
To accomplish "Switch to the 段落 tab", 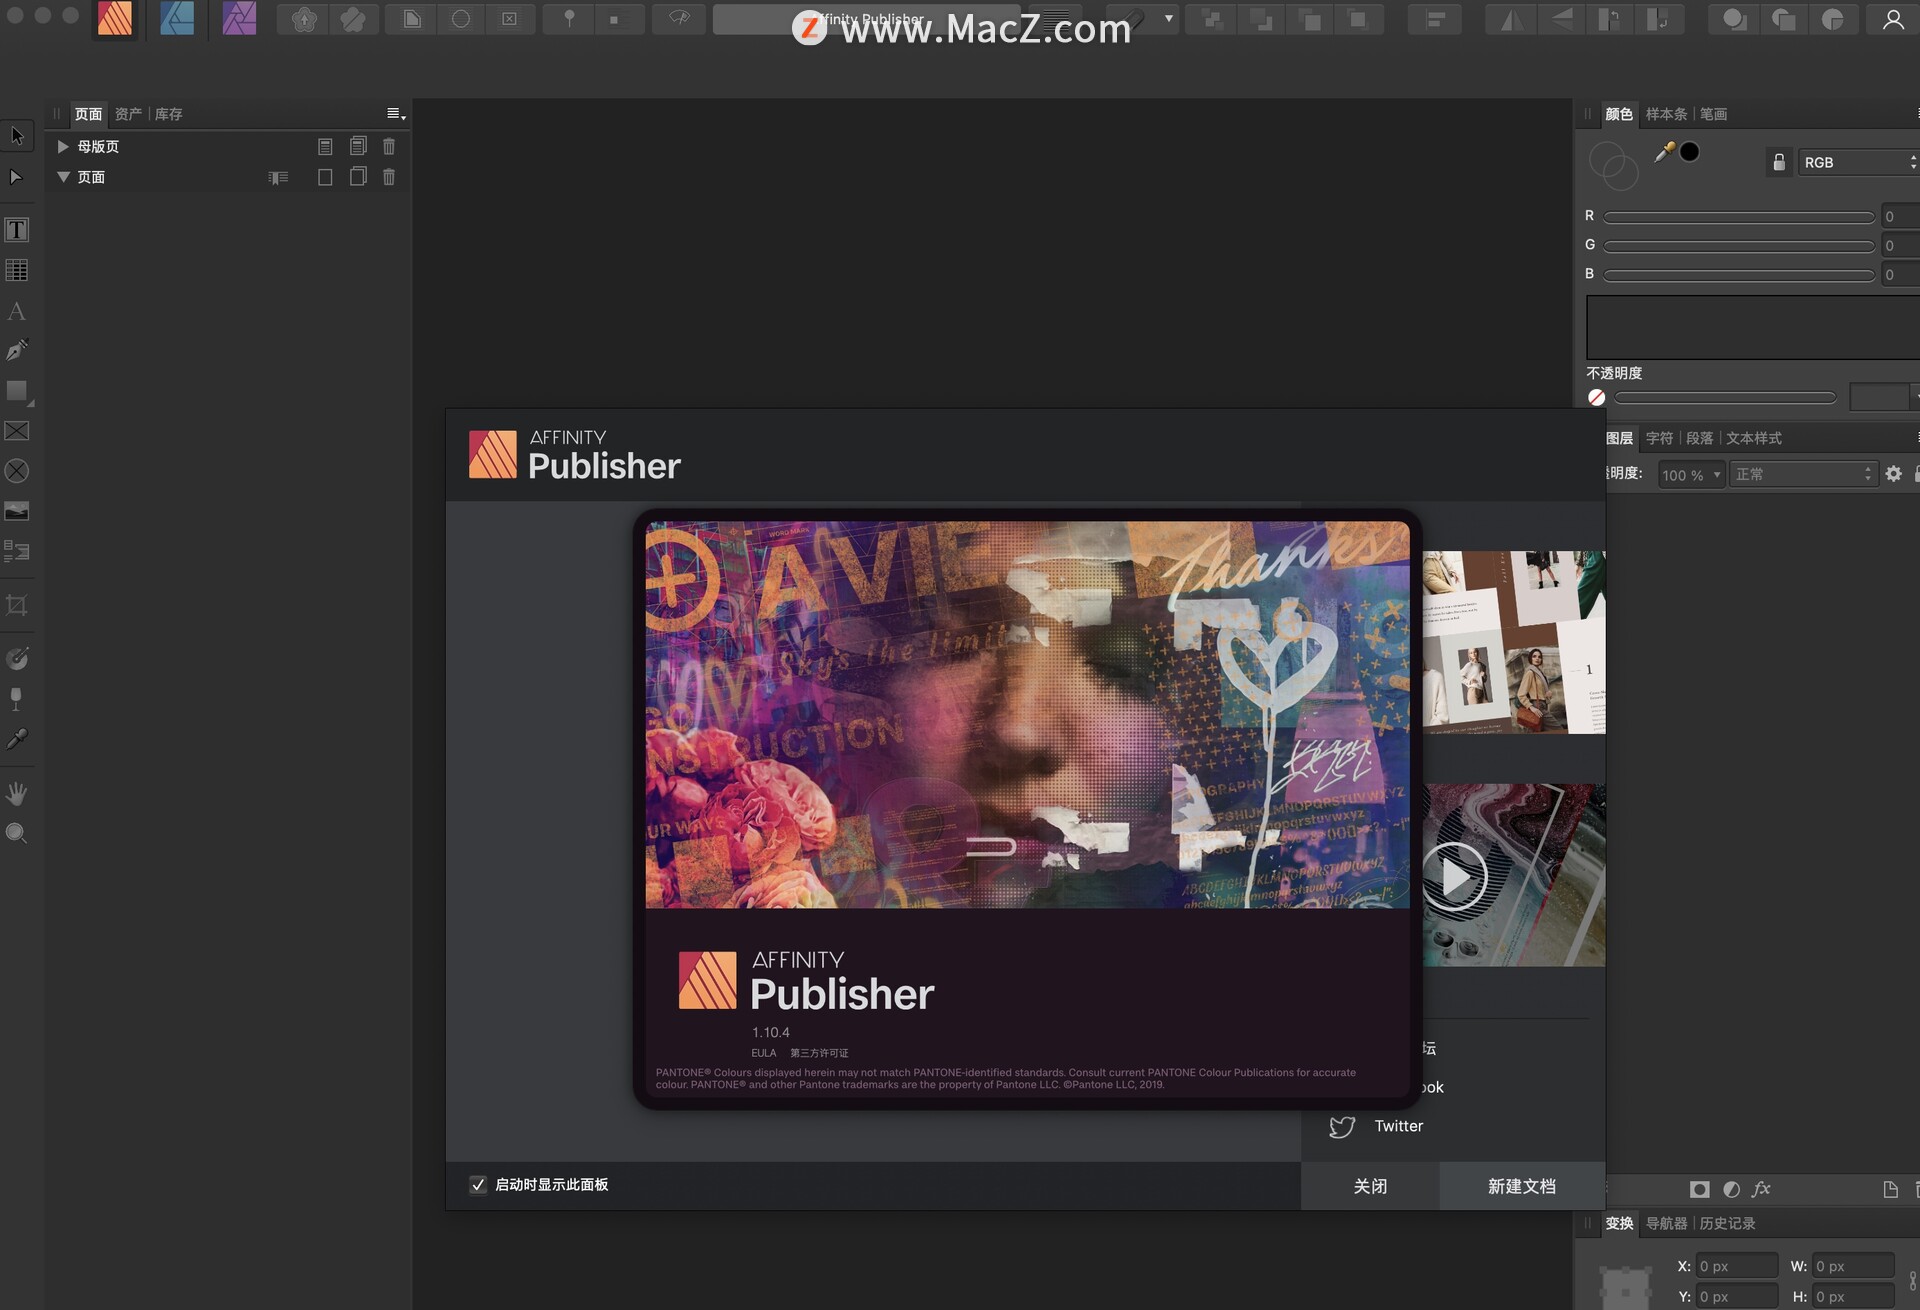I will coord(1699,438).
